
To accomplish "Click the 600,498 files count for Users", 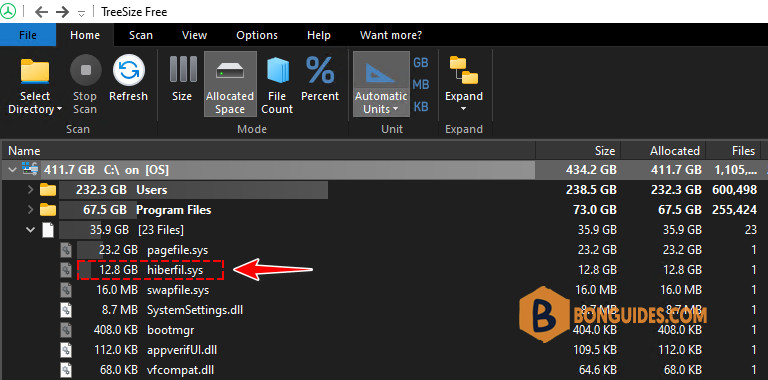I will (733, 190).
